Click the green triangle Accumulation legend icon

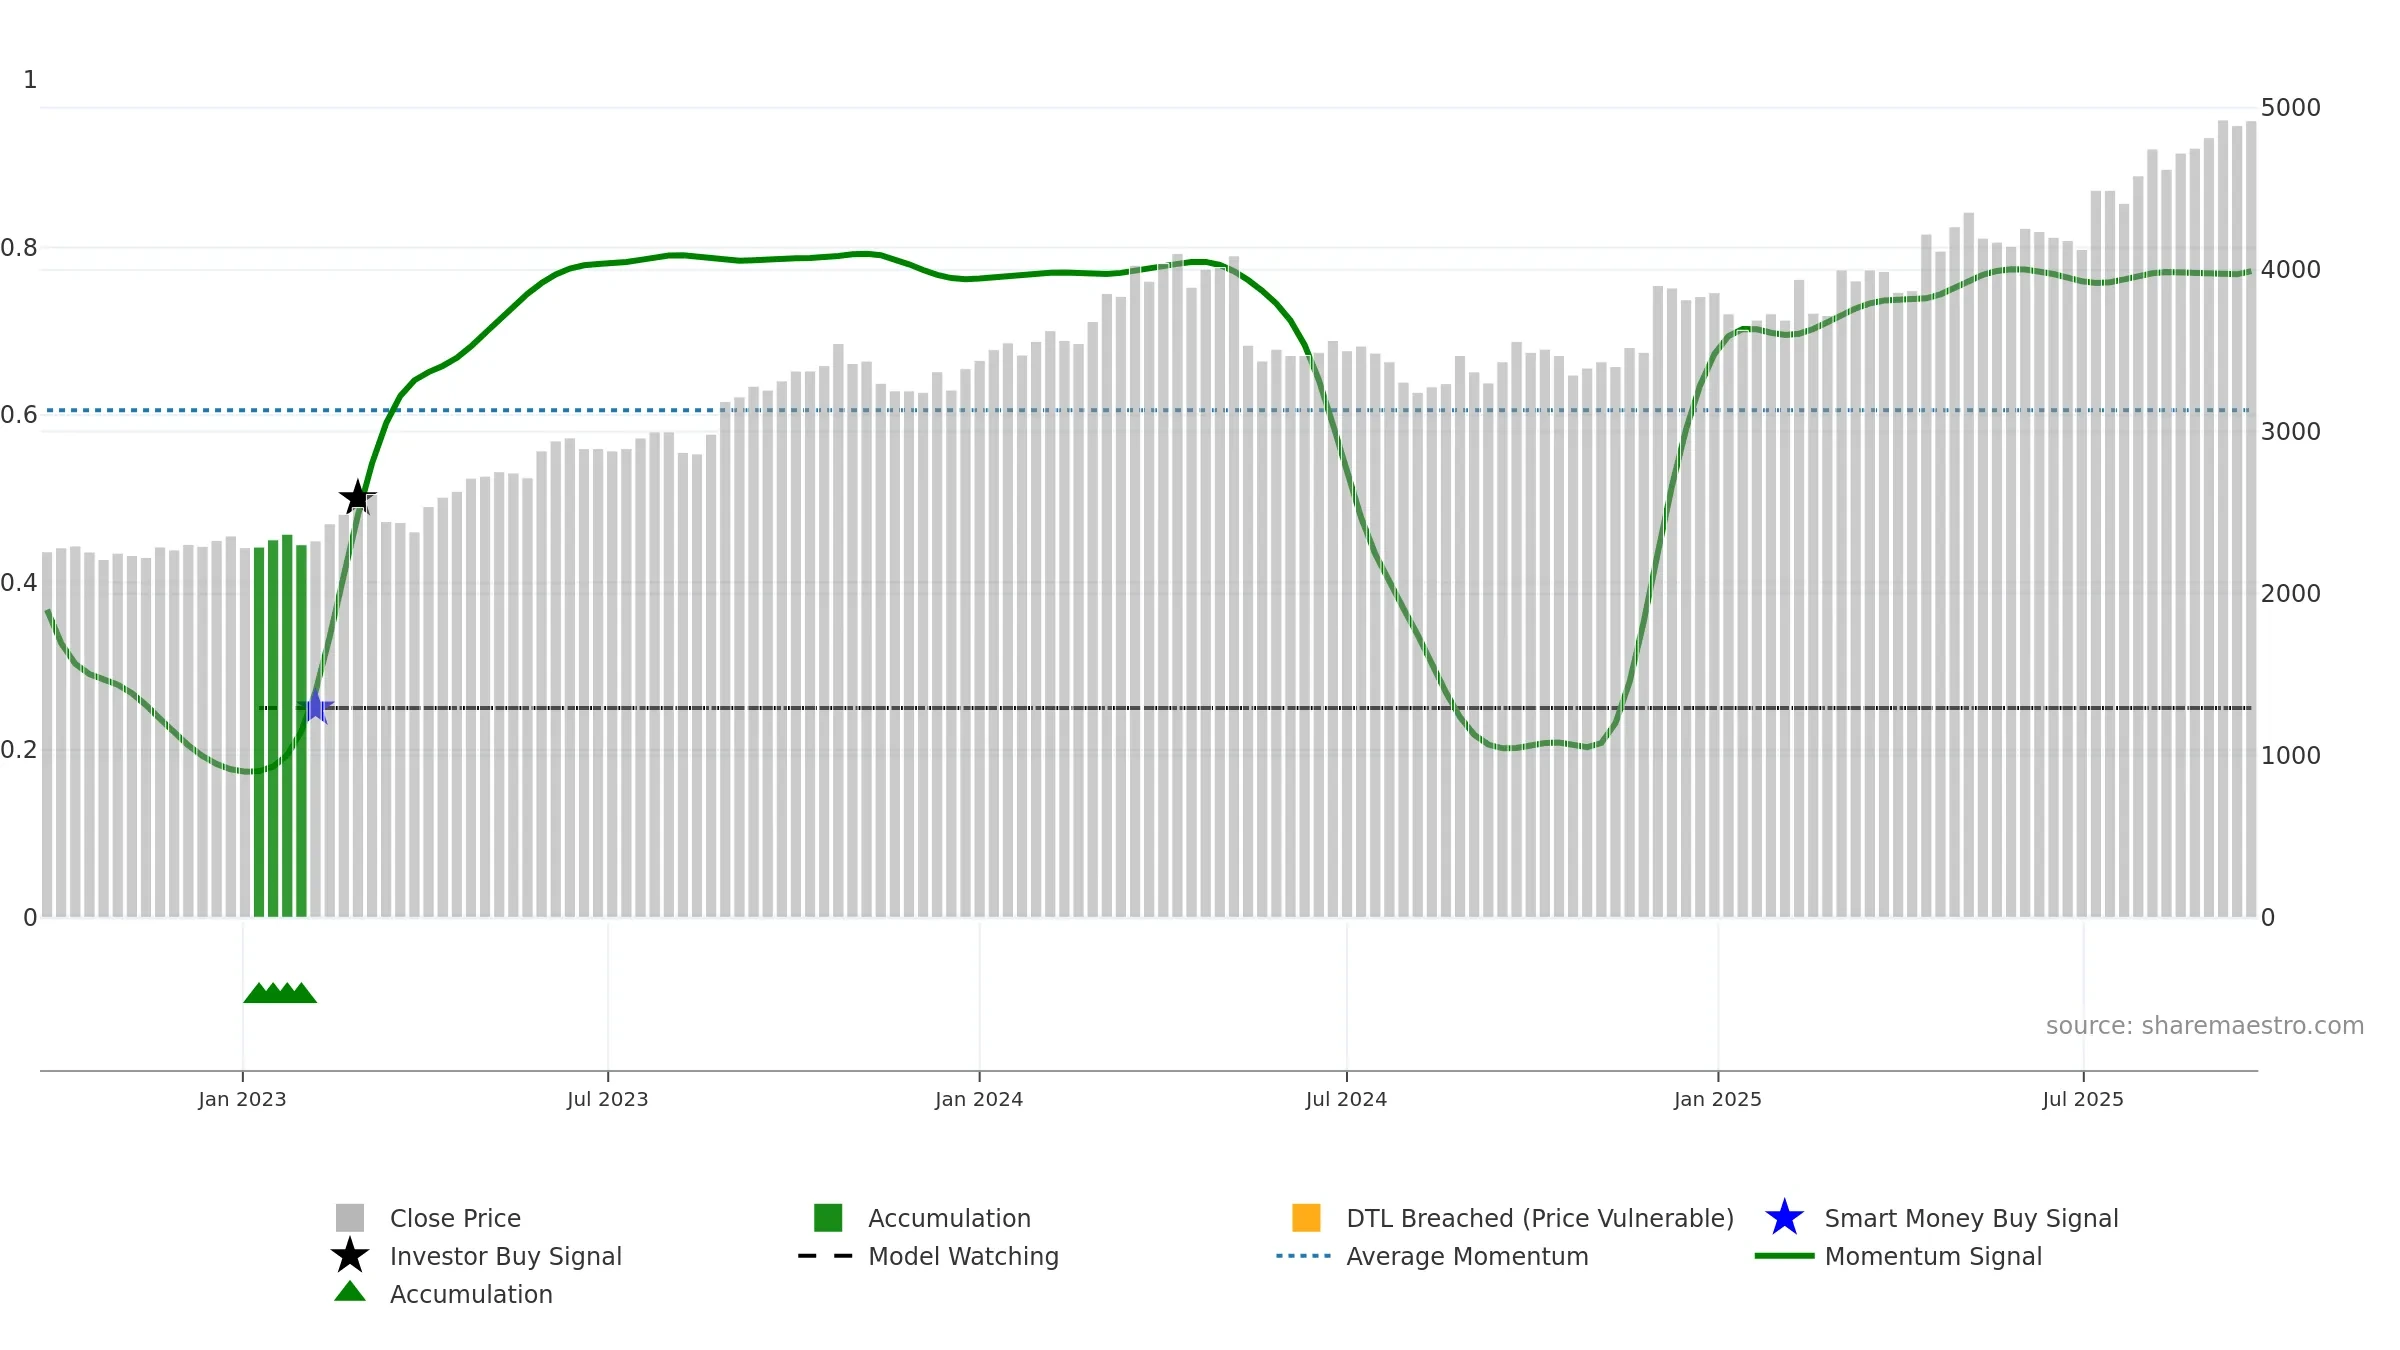click(x=350, y=1293)
